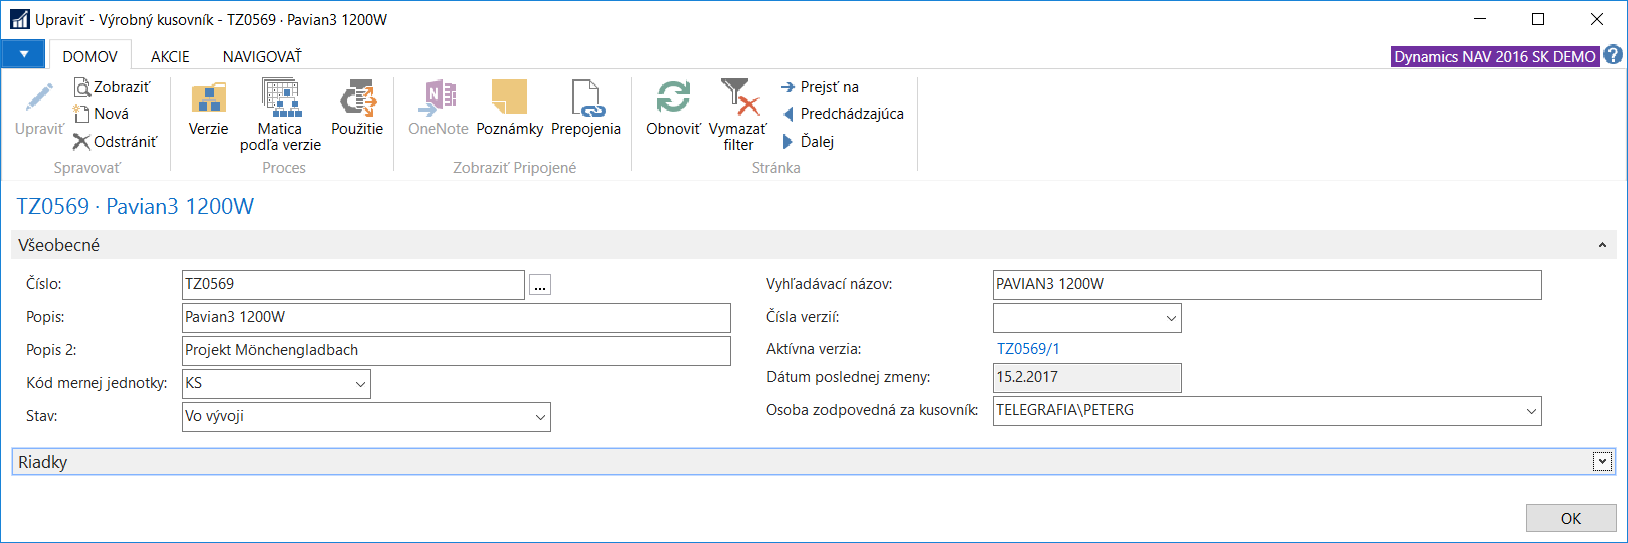Open the help question mark icon
The height and width of the screenshot is (543, 1628).
[1613, 56]
